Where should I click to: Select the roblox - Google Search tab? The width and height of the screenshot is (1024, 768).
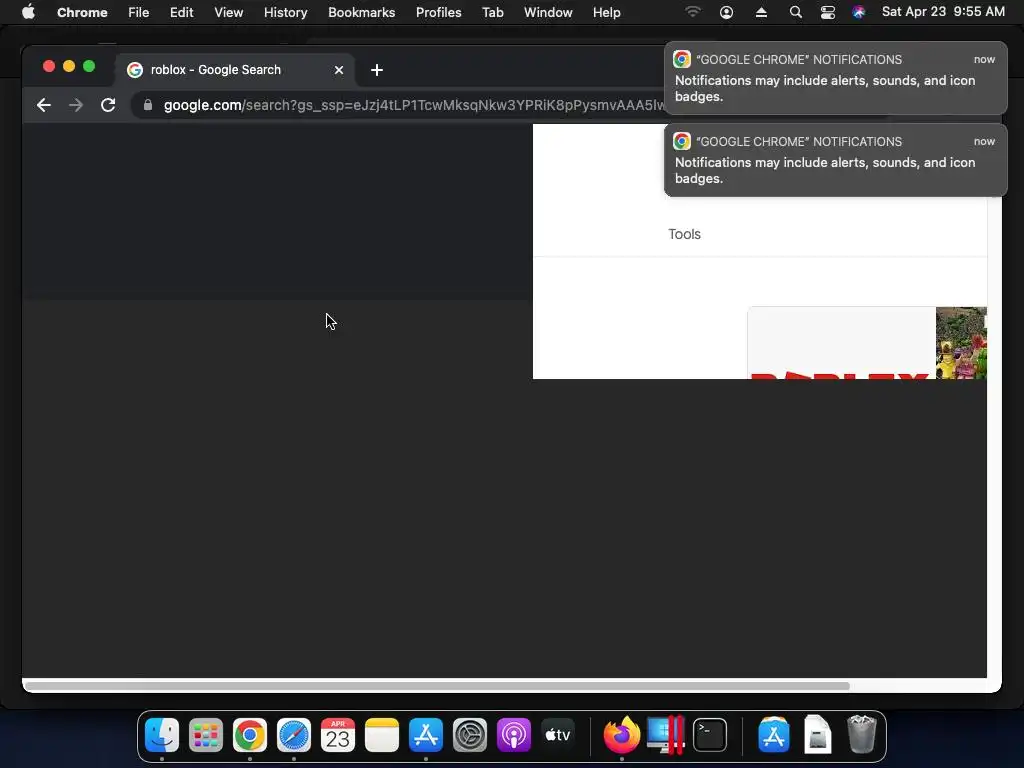236,70
